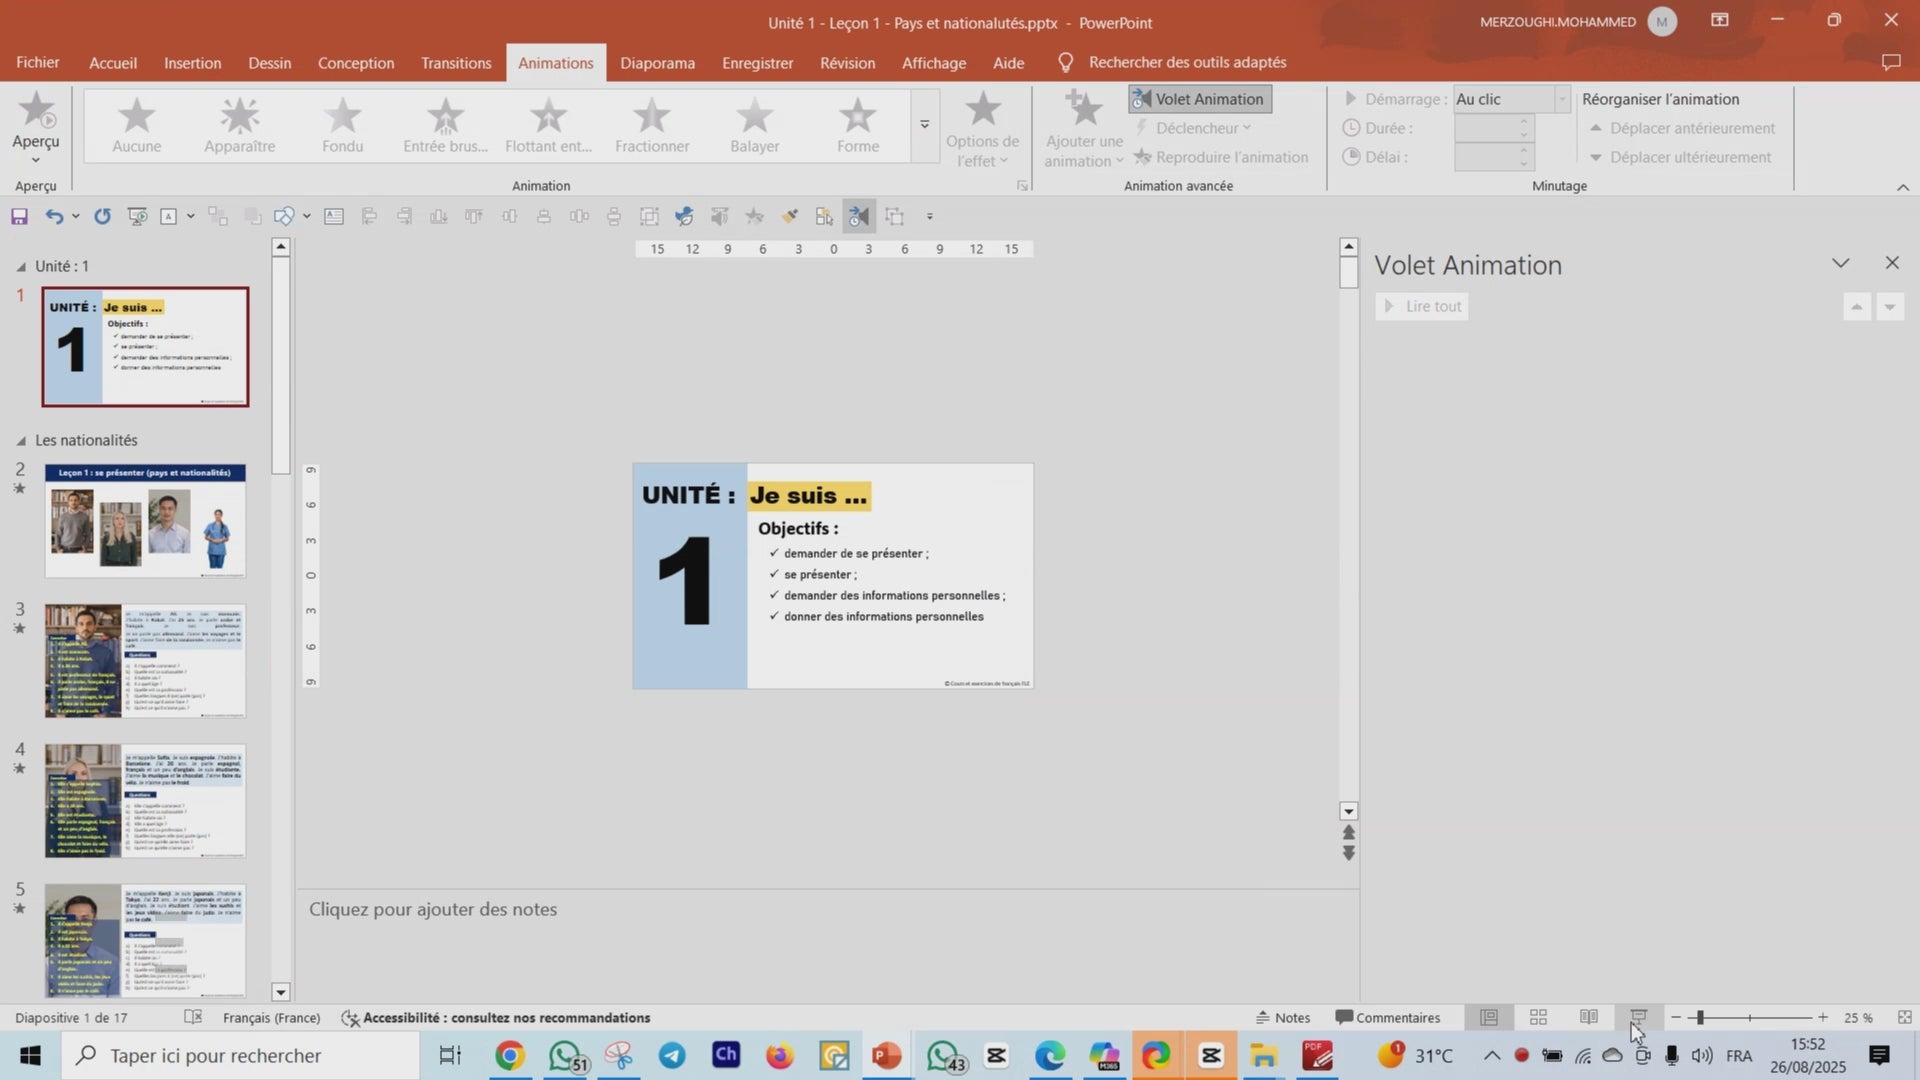Toggle the Volet Animation pane button
1920x1080 pixels.
click(x=1200, y=99)
